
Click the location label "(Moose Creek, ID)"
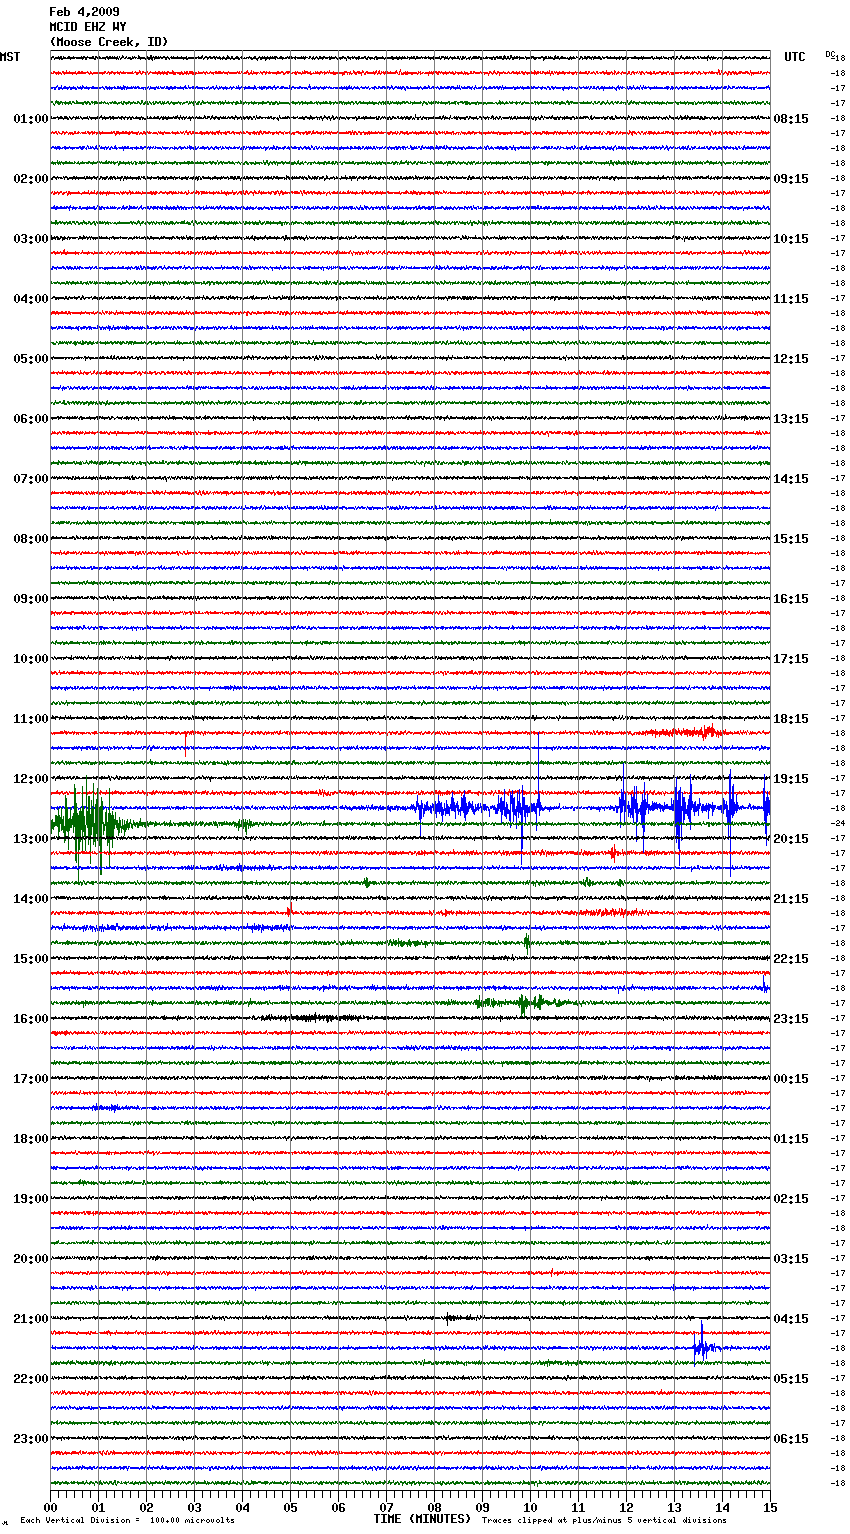tap(109, 42)
